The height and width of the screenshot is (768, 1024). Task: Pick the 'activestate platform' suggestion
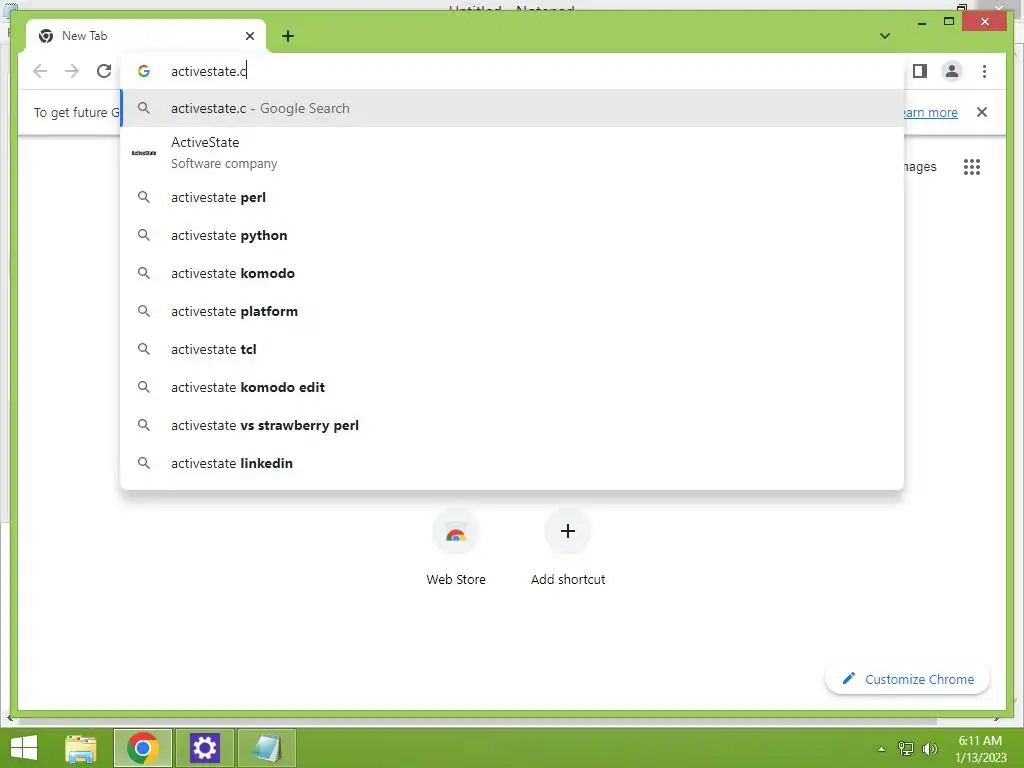[x=513, y=311]
